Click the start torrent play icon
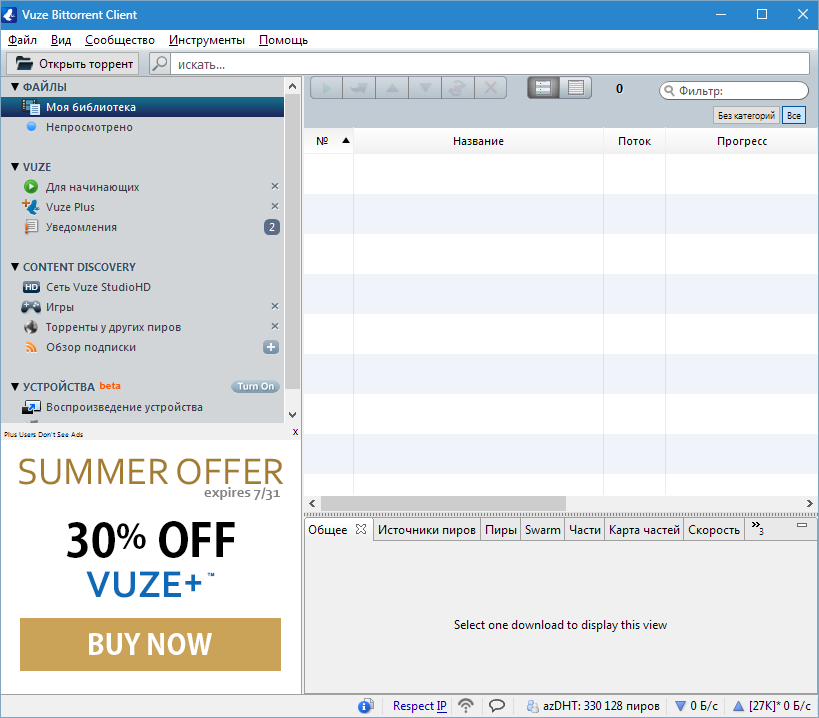 [x=326, y=88]
